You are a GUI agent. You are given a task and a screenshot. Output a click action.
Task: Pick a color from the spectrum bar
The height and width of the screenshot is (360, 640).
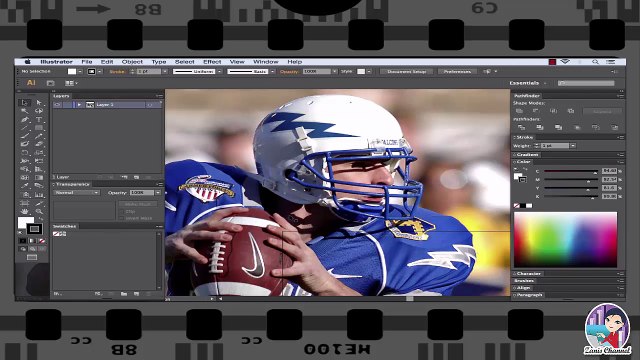pyautogui.click(x=565, y=240)
